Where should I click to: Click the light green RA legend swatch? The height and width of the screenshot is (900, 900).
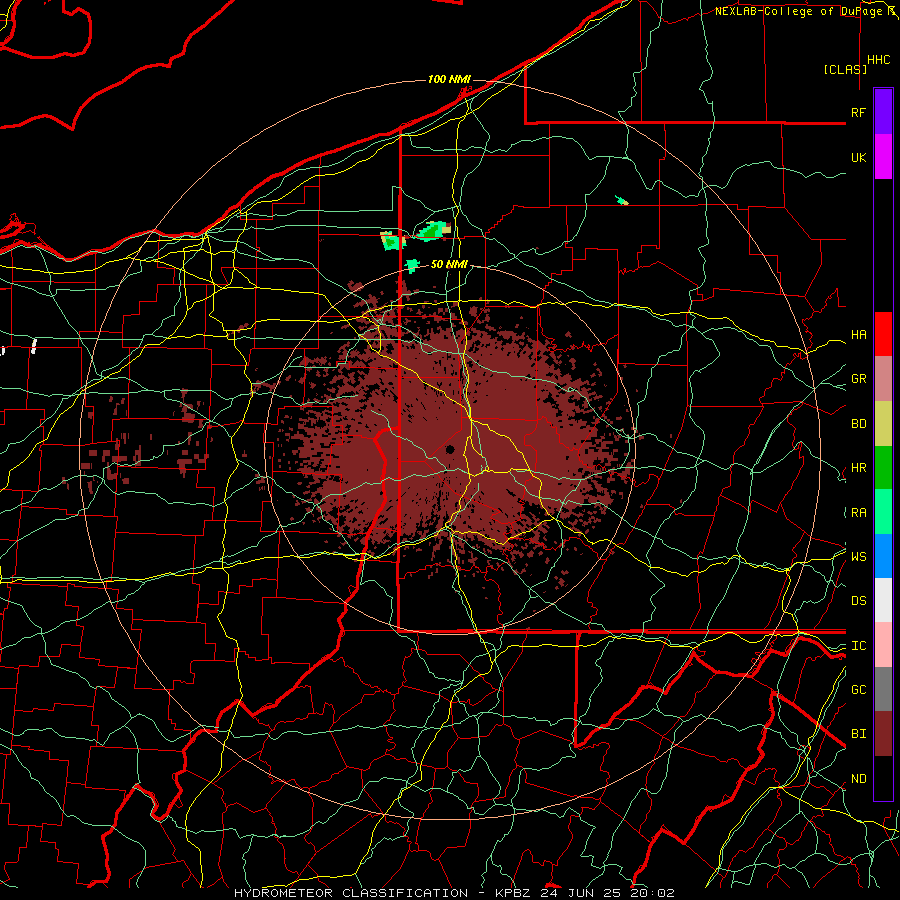click(x=883, y=512)
